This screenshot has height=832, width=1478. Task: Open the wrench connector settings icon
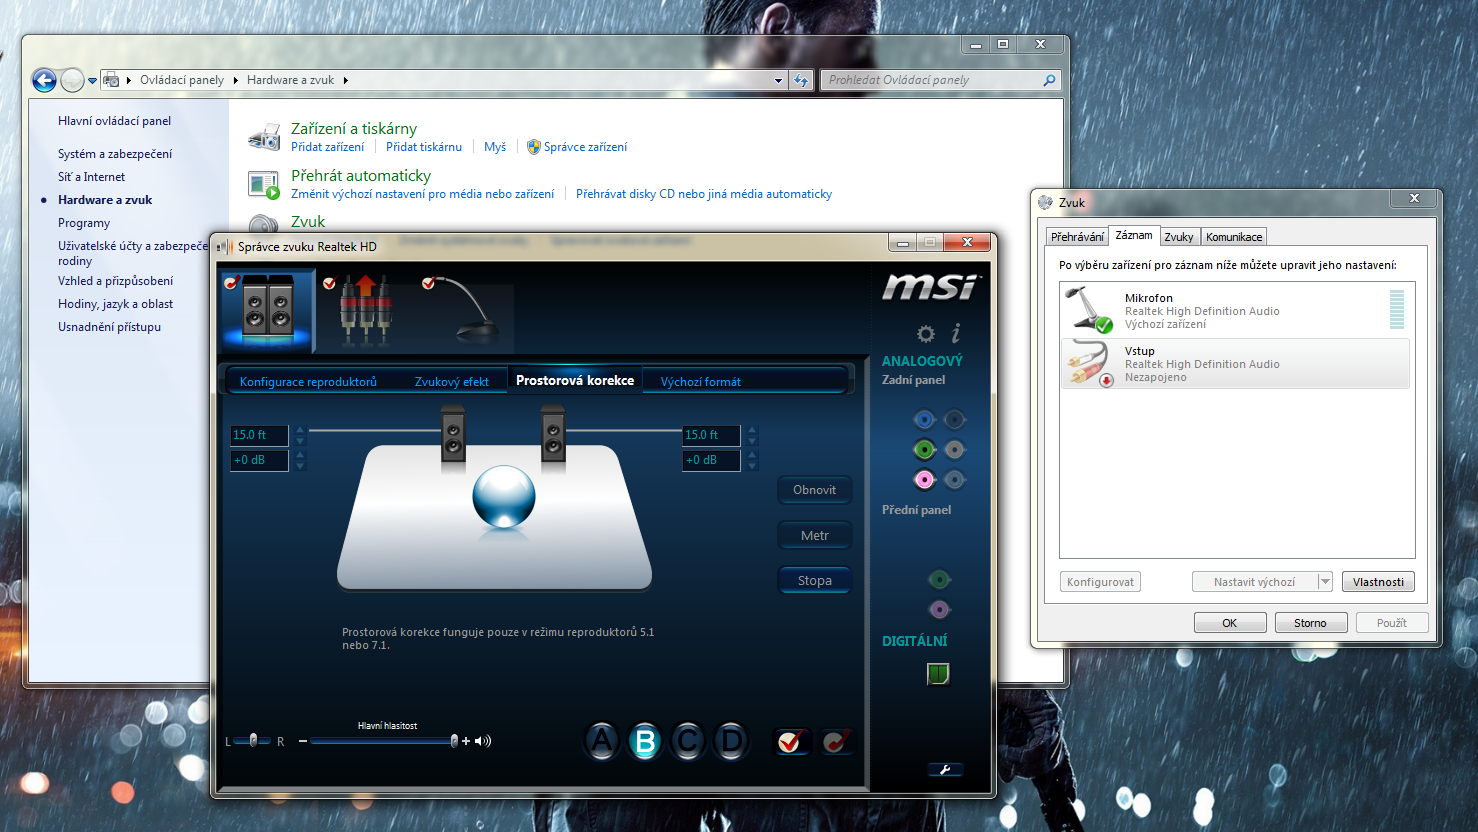945,769
